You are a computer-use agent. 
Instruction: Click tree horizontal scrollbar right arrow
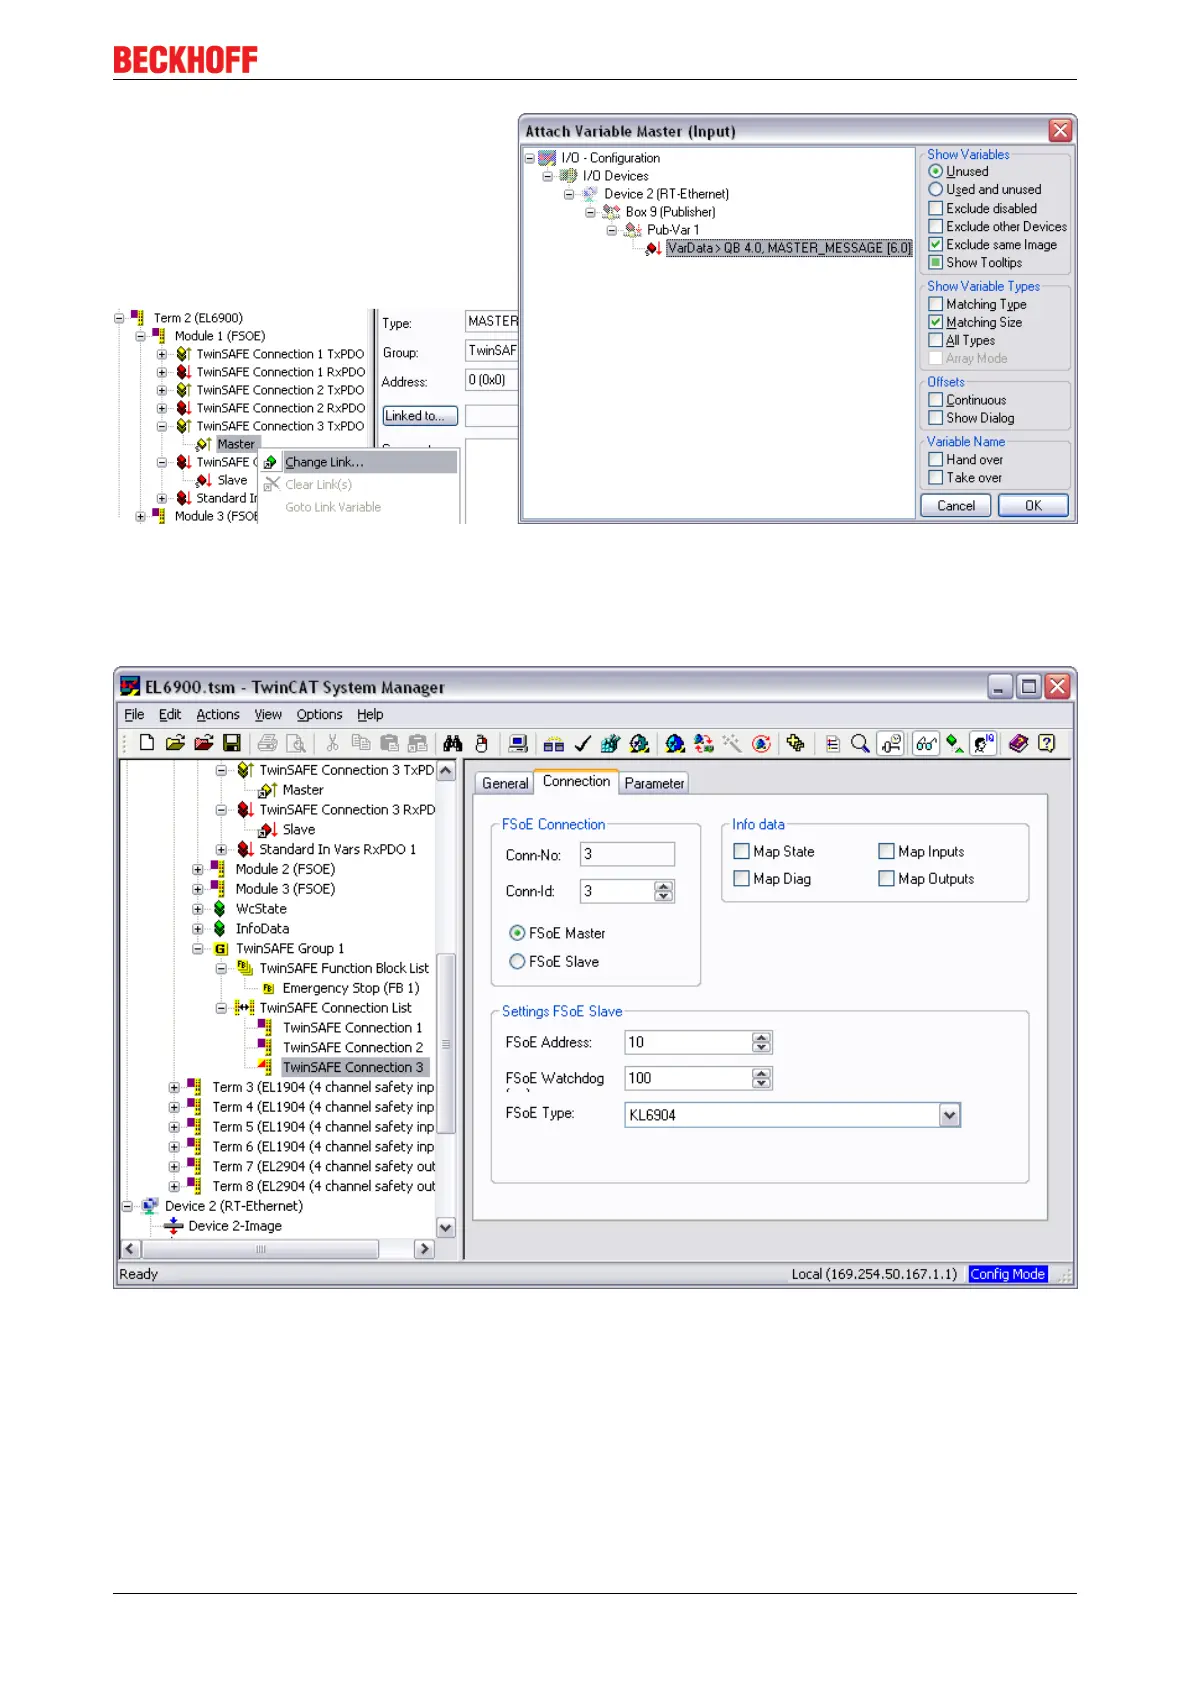pyautogui.click(x=425, y=1249)
